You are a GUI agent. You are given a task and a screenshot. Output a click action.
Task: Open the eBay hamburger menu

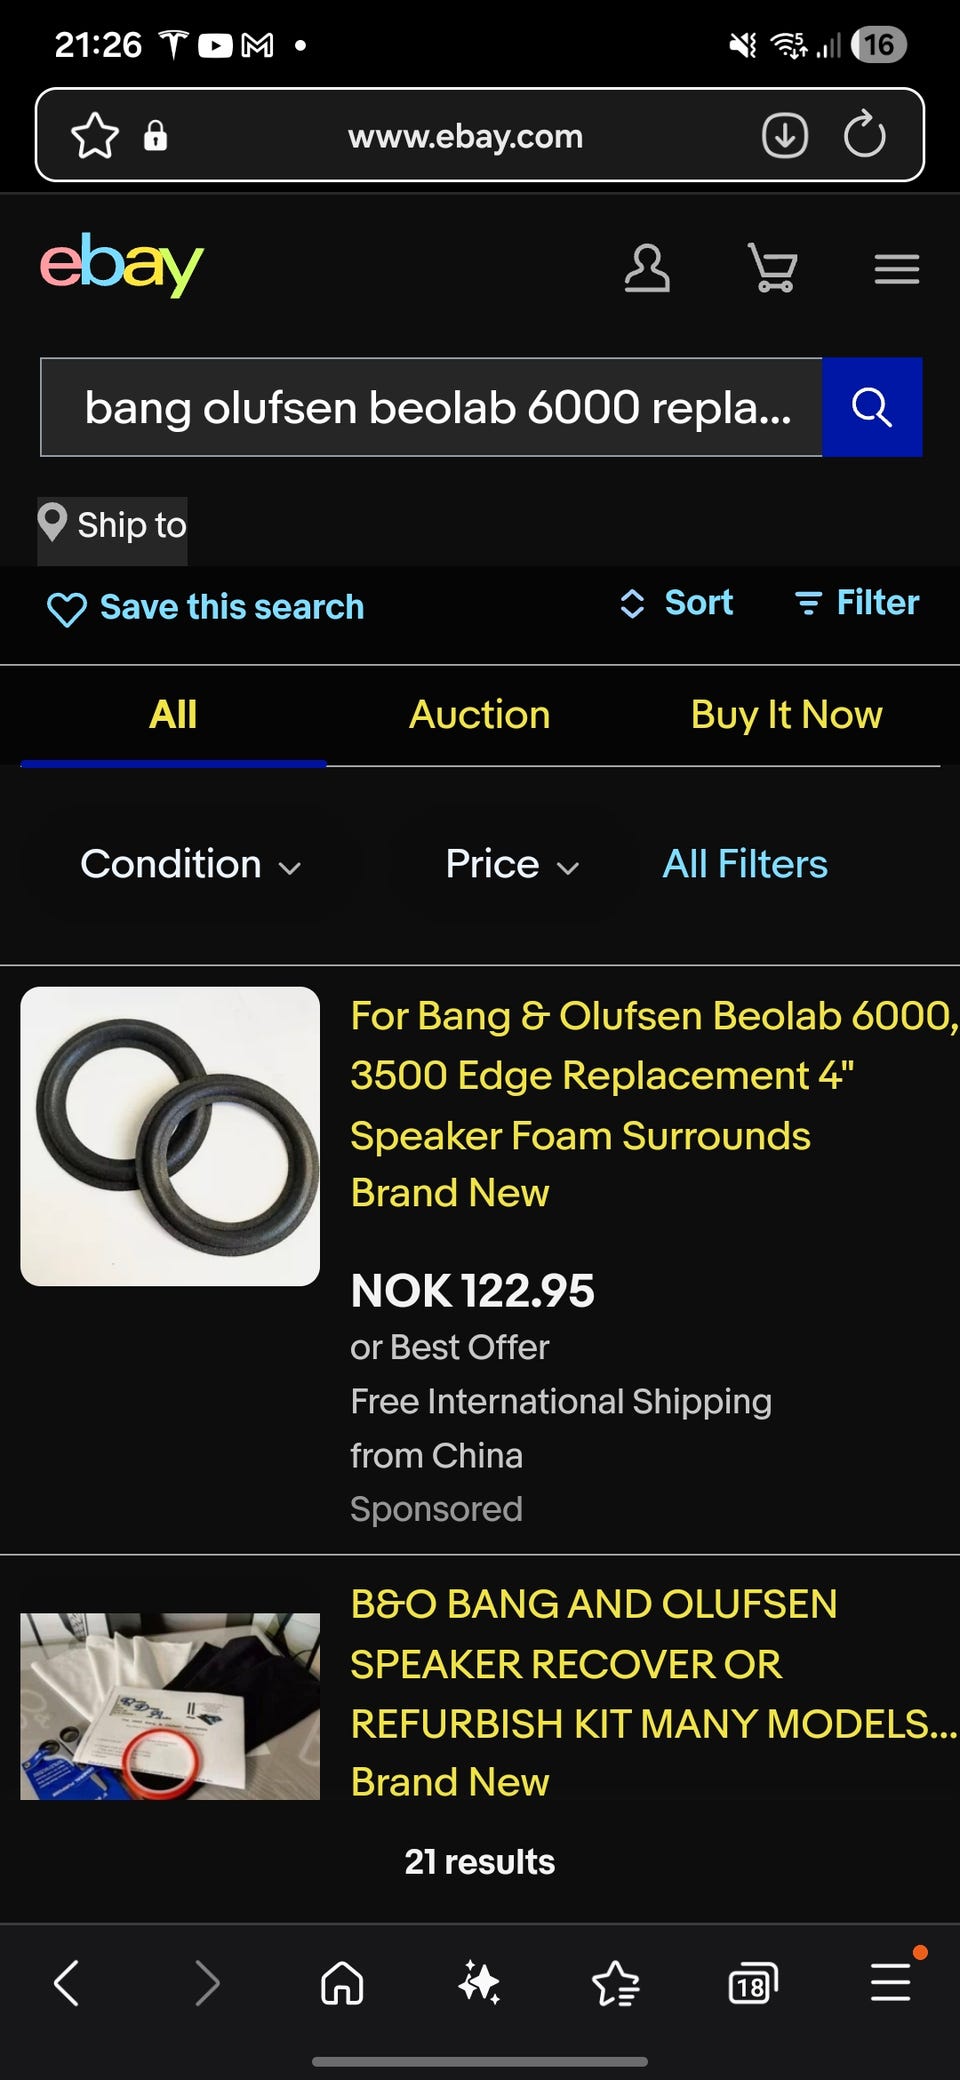897,269
